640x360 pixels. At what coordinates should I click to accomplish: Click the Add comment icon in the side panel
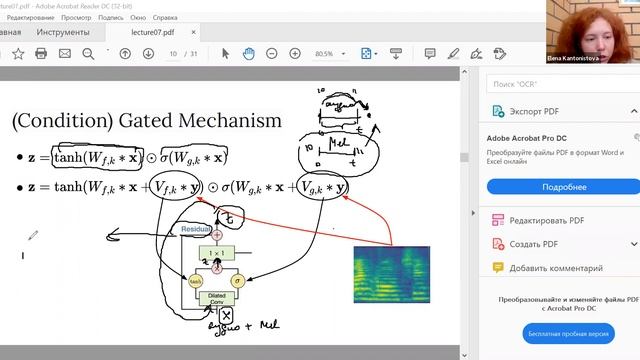pyautogui.click(x=498, y=267)
